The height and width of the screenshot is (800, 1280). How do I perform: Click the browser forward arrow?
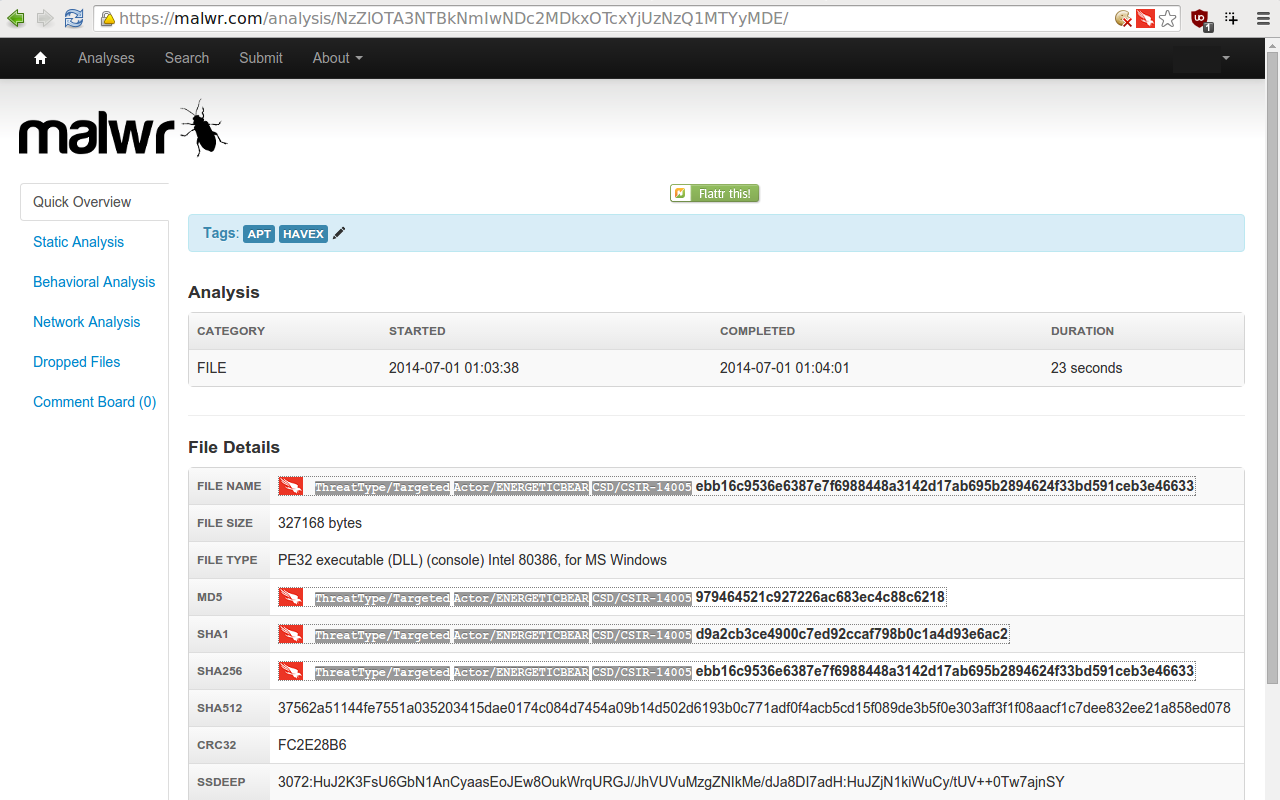click(45, 18)
